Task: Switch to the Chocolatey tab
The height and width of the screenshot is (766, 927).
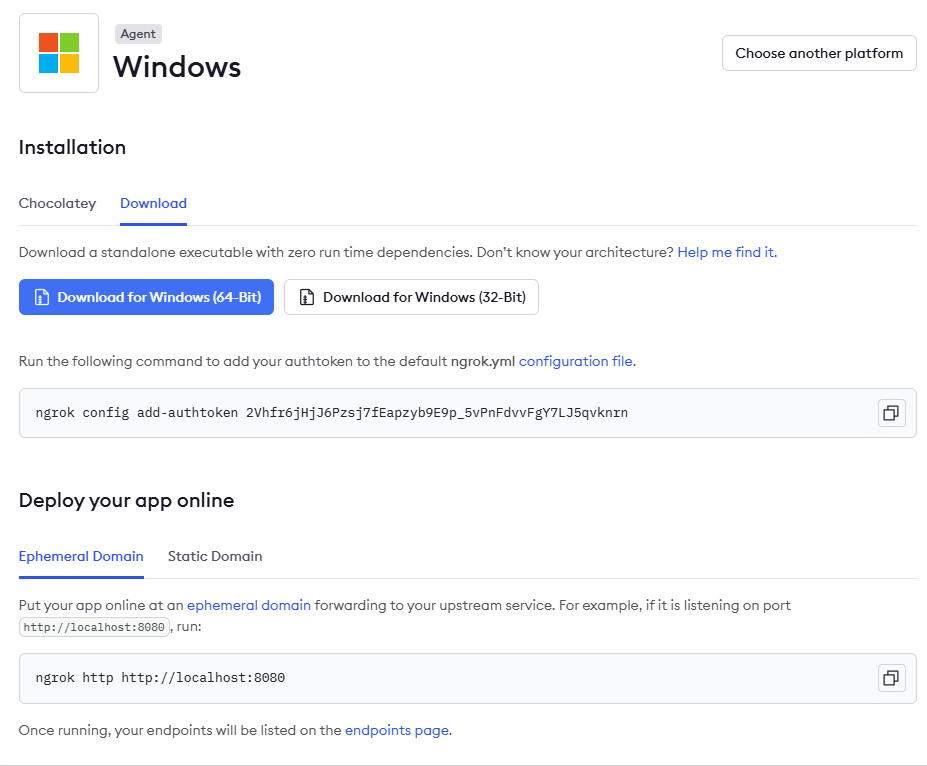Action: point(57,203)
